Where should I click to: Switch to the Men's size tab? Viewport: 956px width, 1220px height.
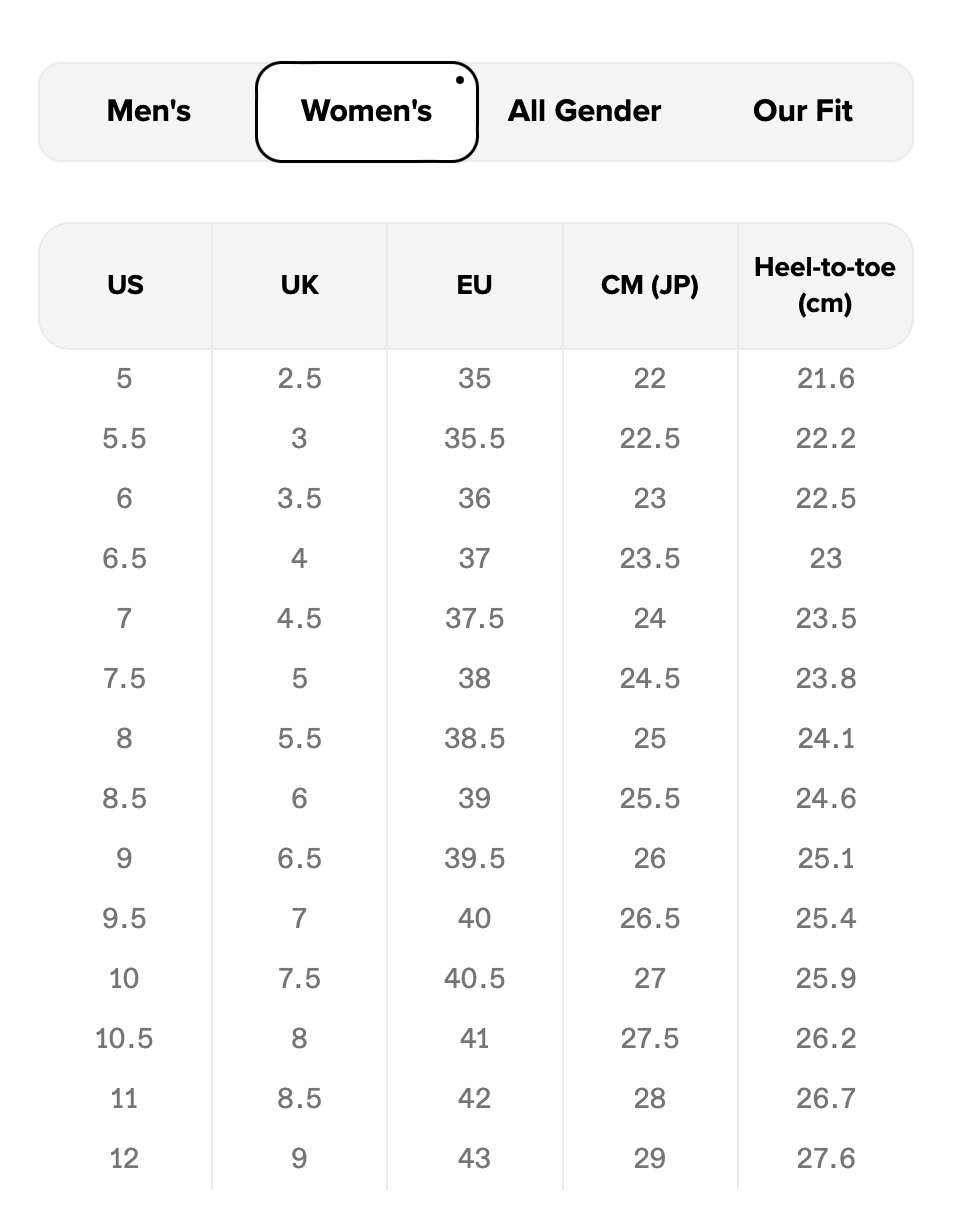pos(149,111)
